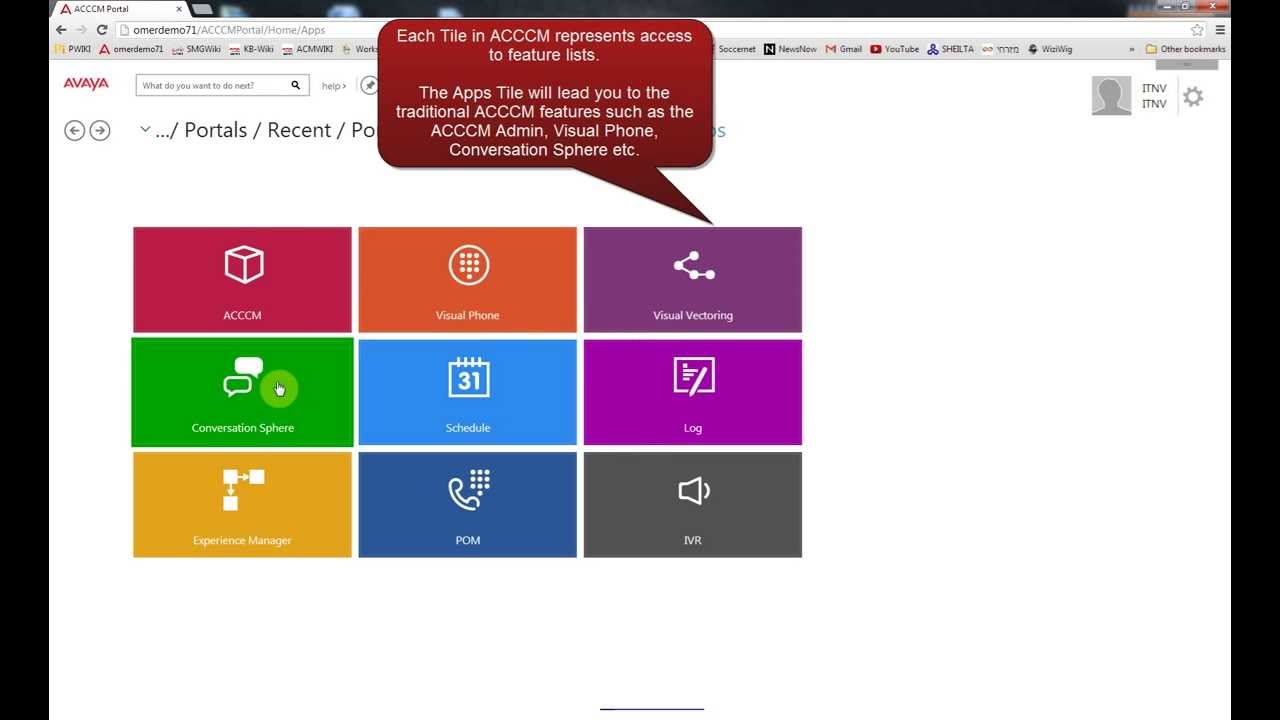This screenshot has width=1280, height=720.
Task: Reload the page with the browser refresh button
Action: tap(102, 30)
